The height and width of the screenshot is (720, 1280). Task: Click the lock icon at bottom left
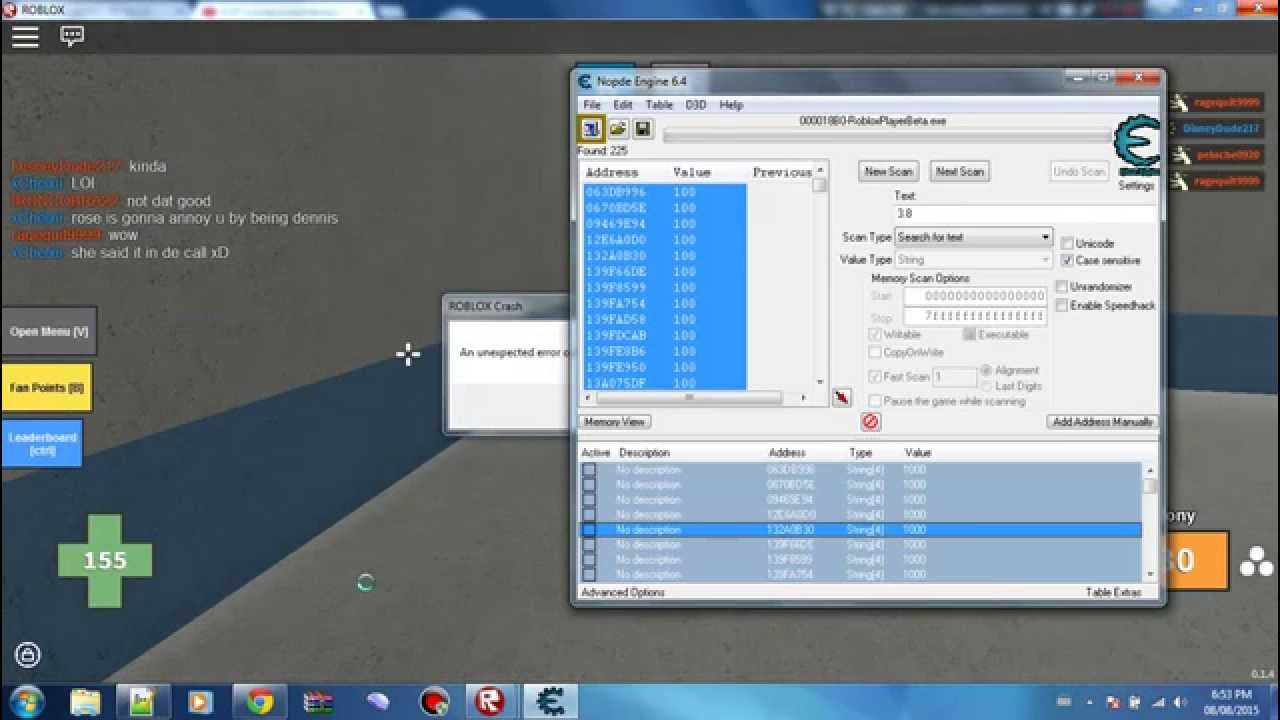tap(28, 656)
